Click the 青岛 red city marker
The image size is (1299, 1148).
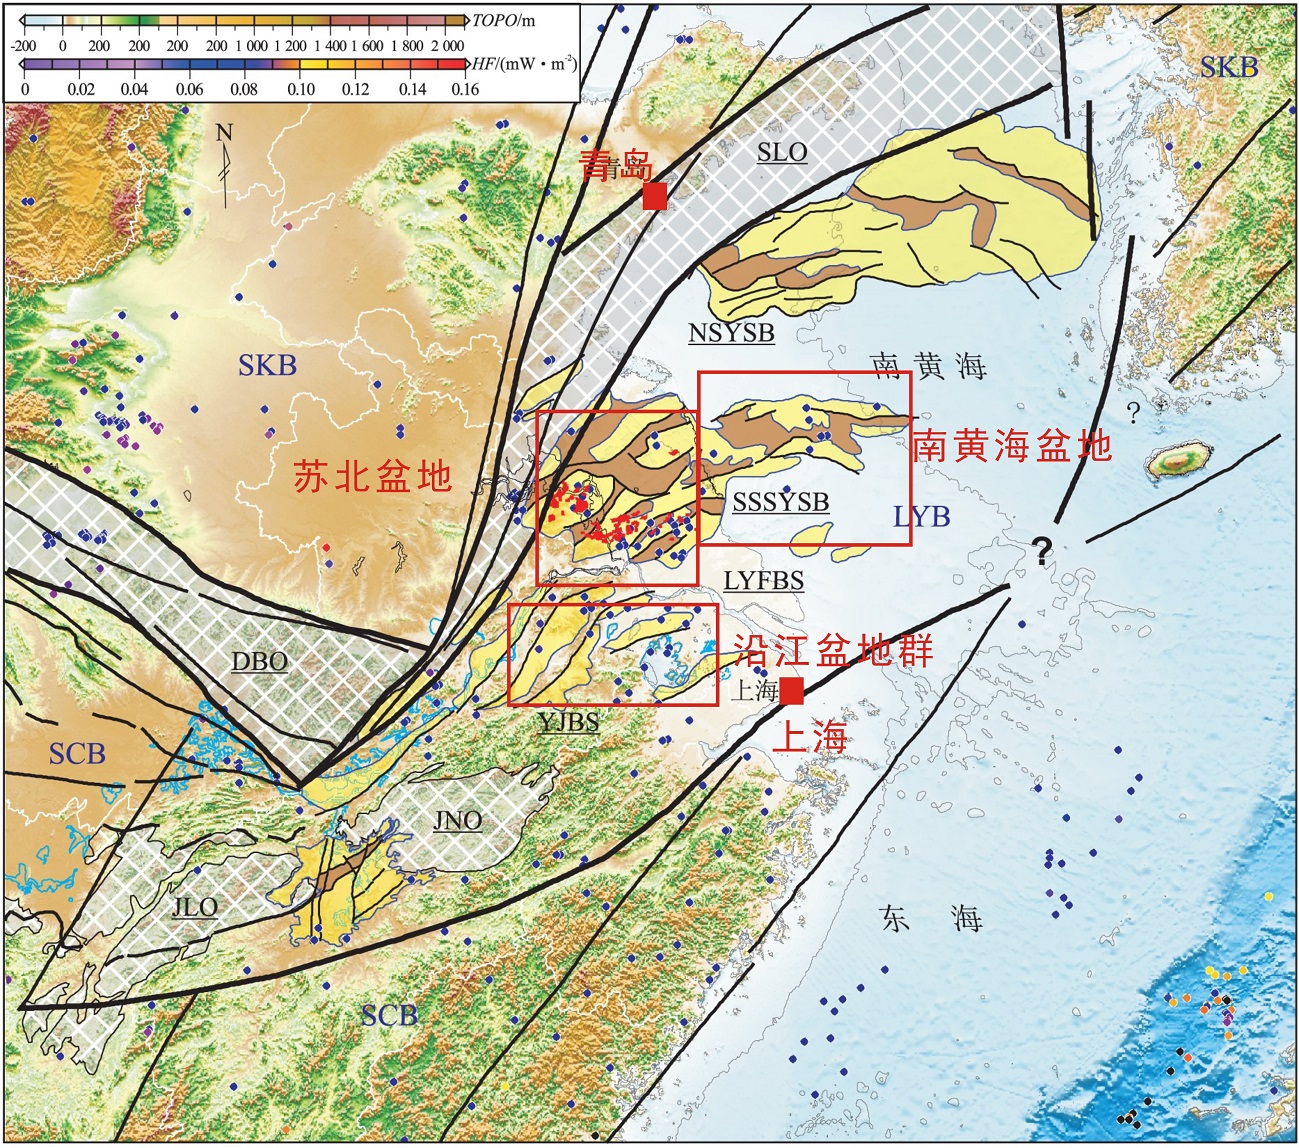655,197
